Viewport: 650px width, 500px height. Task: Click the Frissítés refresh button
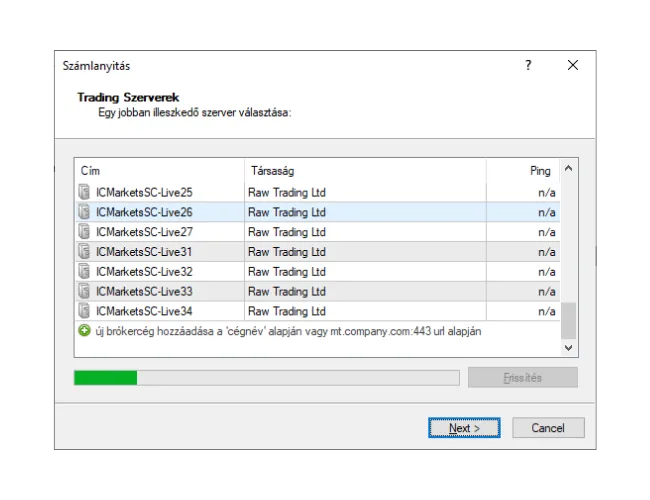[x=521, y=378]
